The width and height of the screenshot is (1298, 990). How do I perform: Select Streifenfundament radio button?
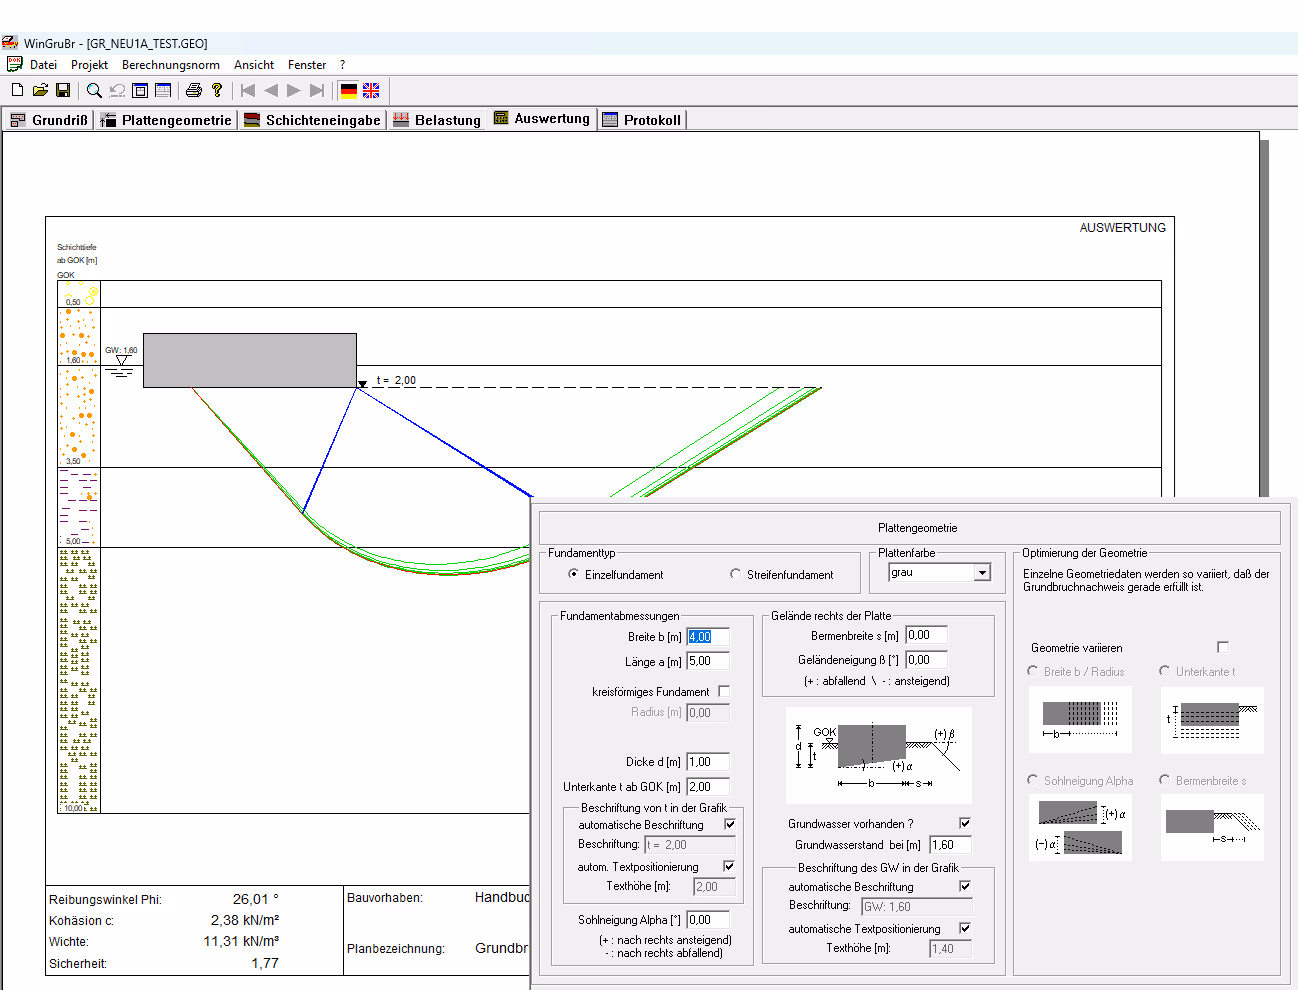point(736,574)
